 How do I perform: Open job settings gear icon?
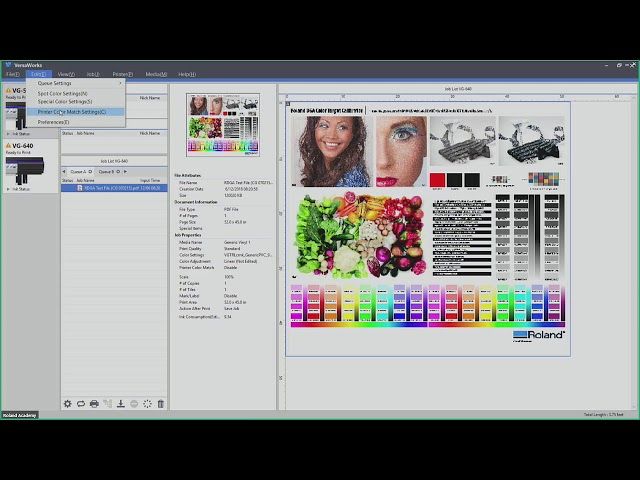pyautogui.click(x=68, y=404)
